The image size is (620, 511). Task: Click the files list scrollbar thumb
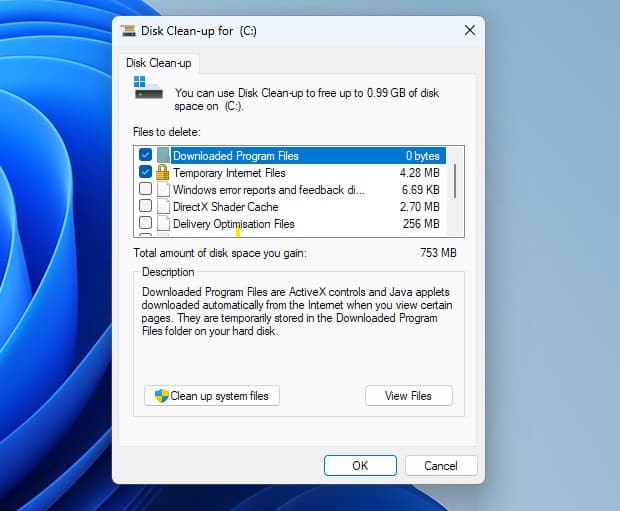click(455, 181)
